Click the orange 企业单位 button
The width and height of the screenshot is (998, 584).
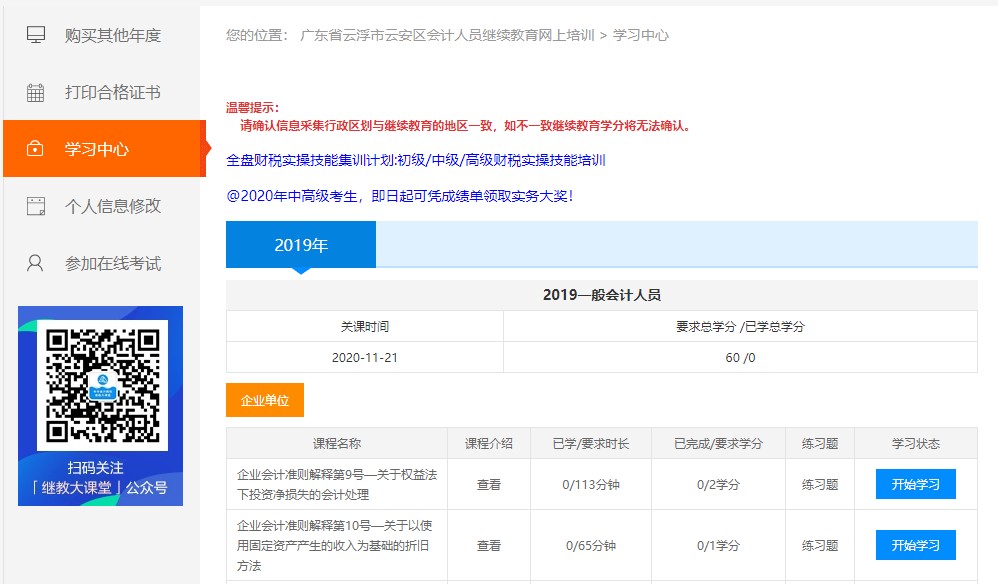[x=264, y=400]
